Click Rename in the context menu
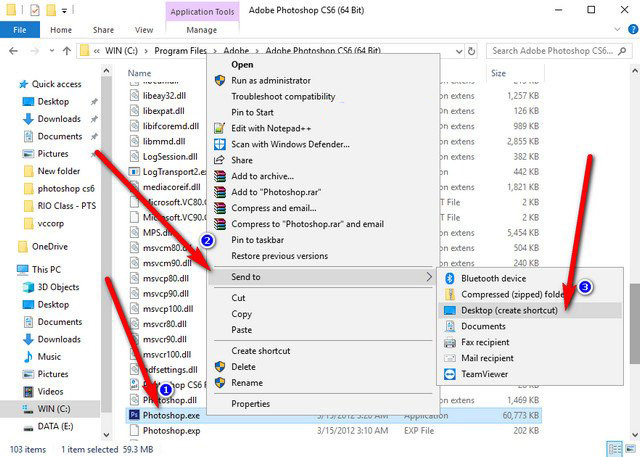Image resolution: width=640 pixels, height=457 pixels. [x=247, y=383]
